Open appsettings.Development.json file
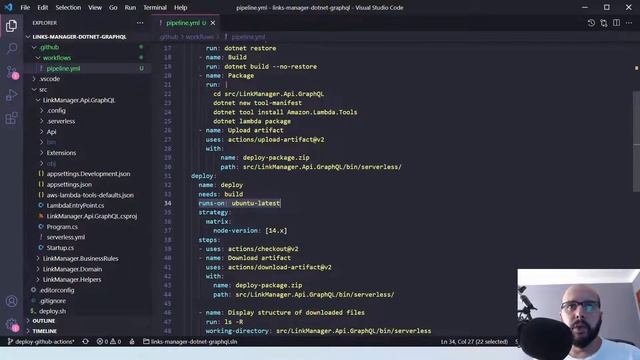The image size is (640, 360). point(88,174)
